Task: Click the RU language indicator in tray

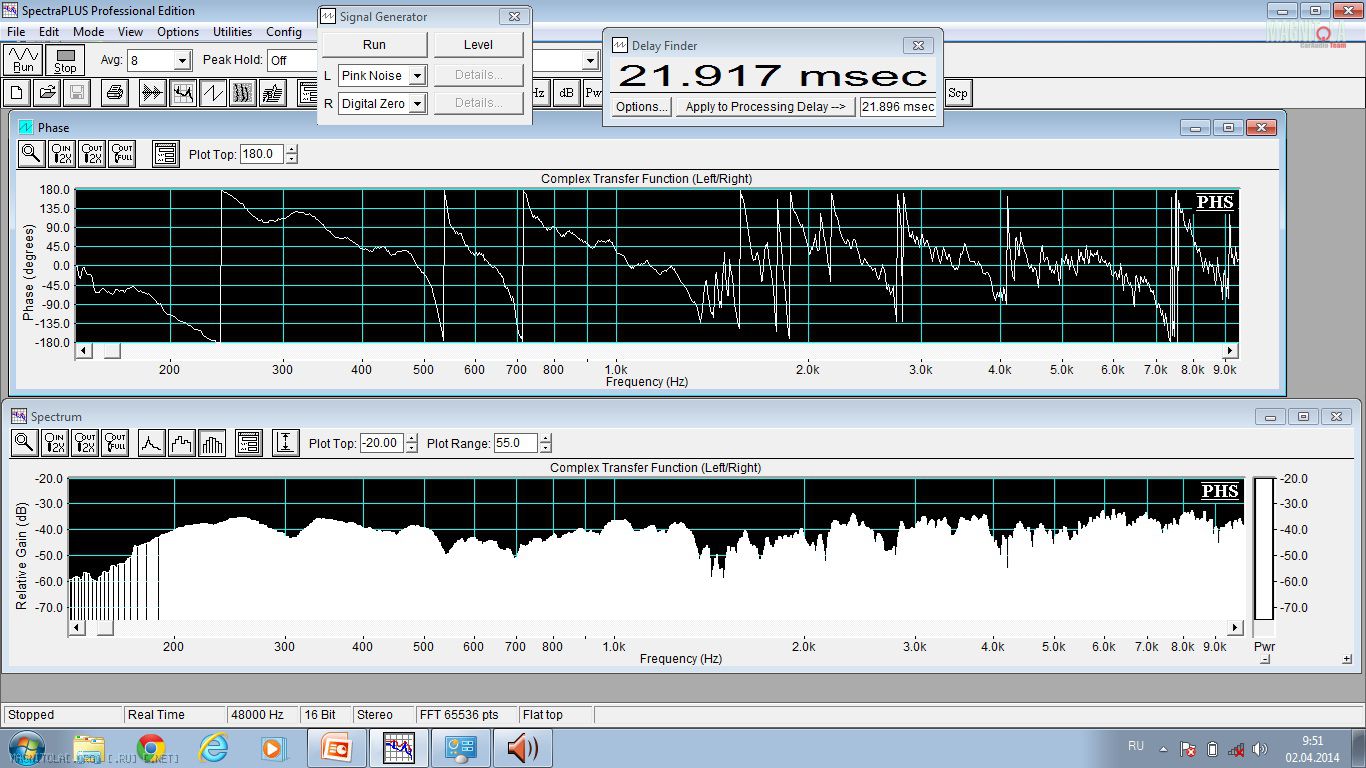Action: click(x=1136, y=746)
